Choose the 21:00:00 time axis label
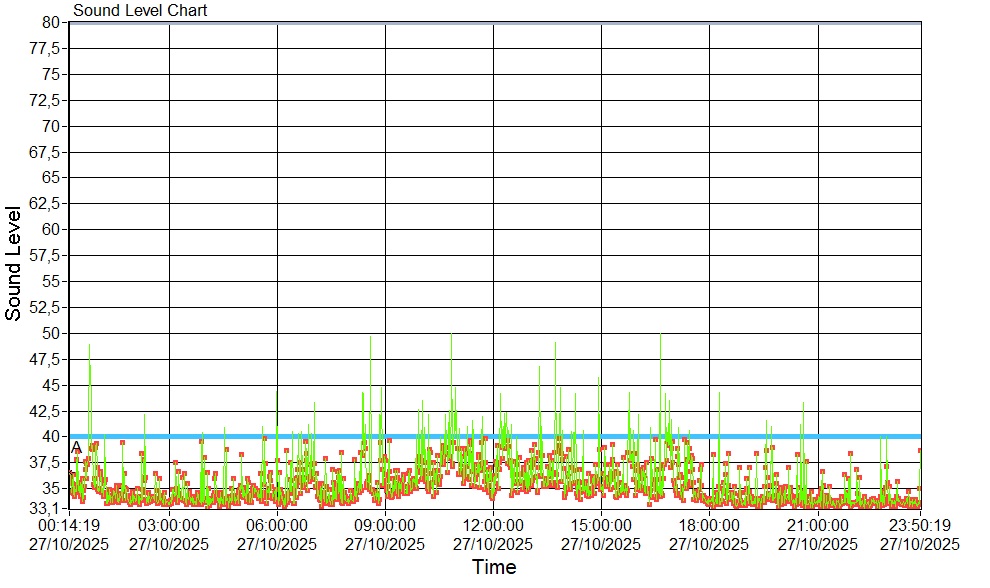The width and height of the screenshot is (990, 588). coord(818,526)
